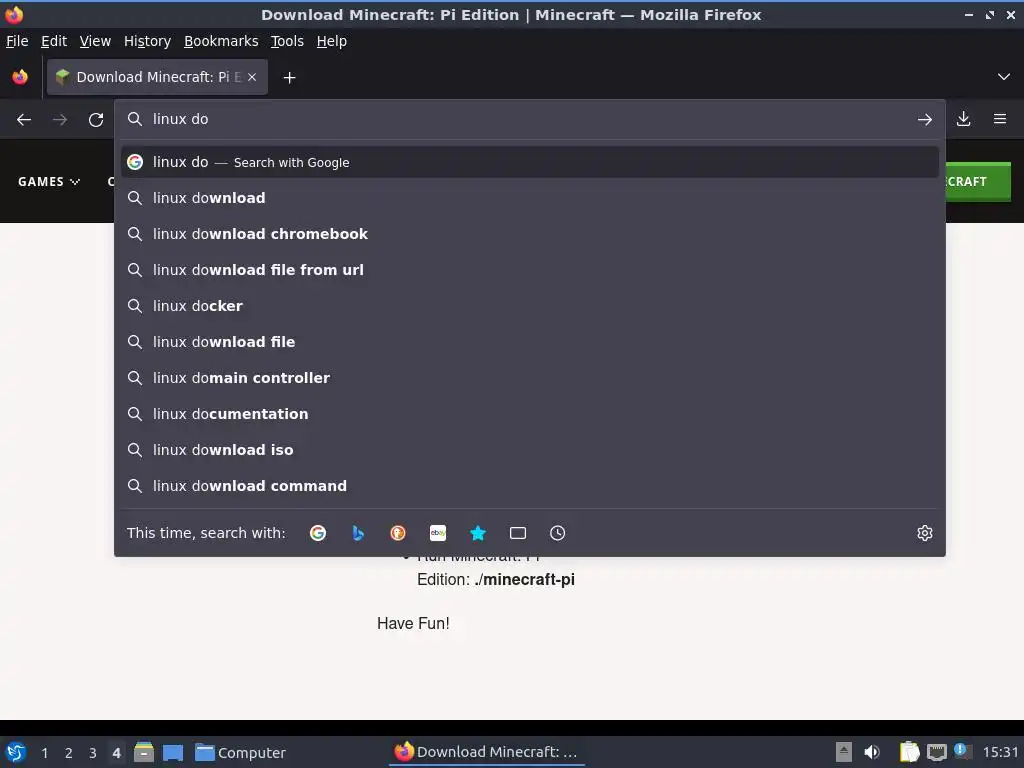Viewport: 1024px width, 768px height.
Task: Open a new tab with the plus button
Action: coord(289,78)
